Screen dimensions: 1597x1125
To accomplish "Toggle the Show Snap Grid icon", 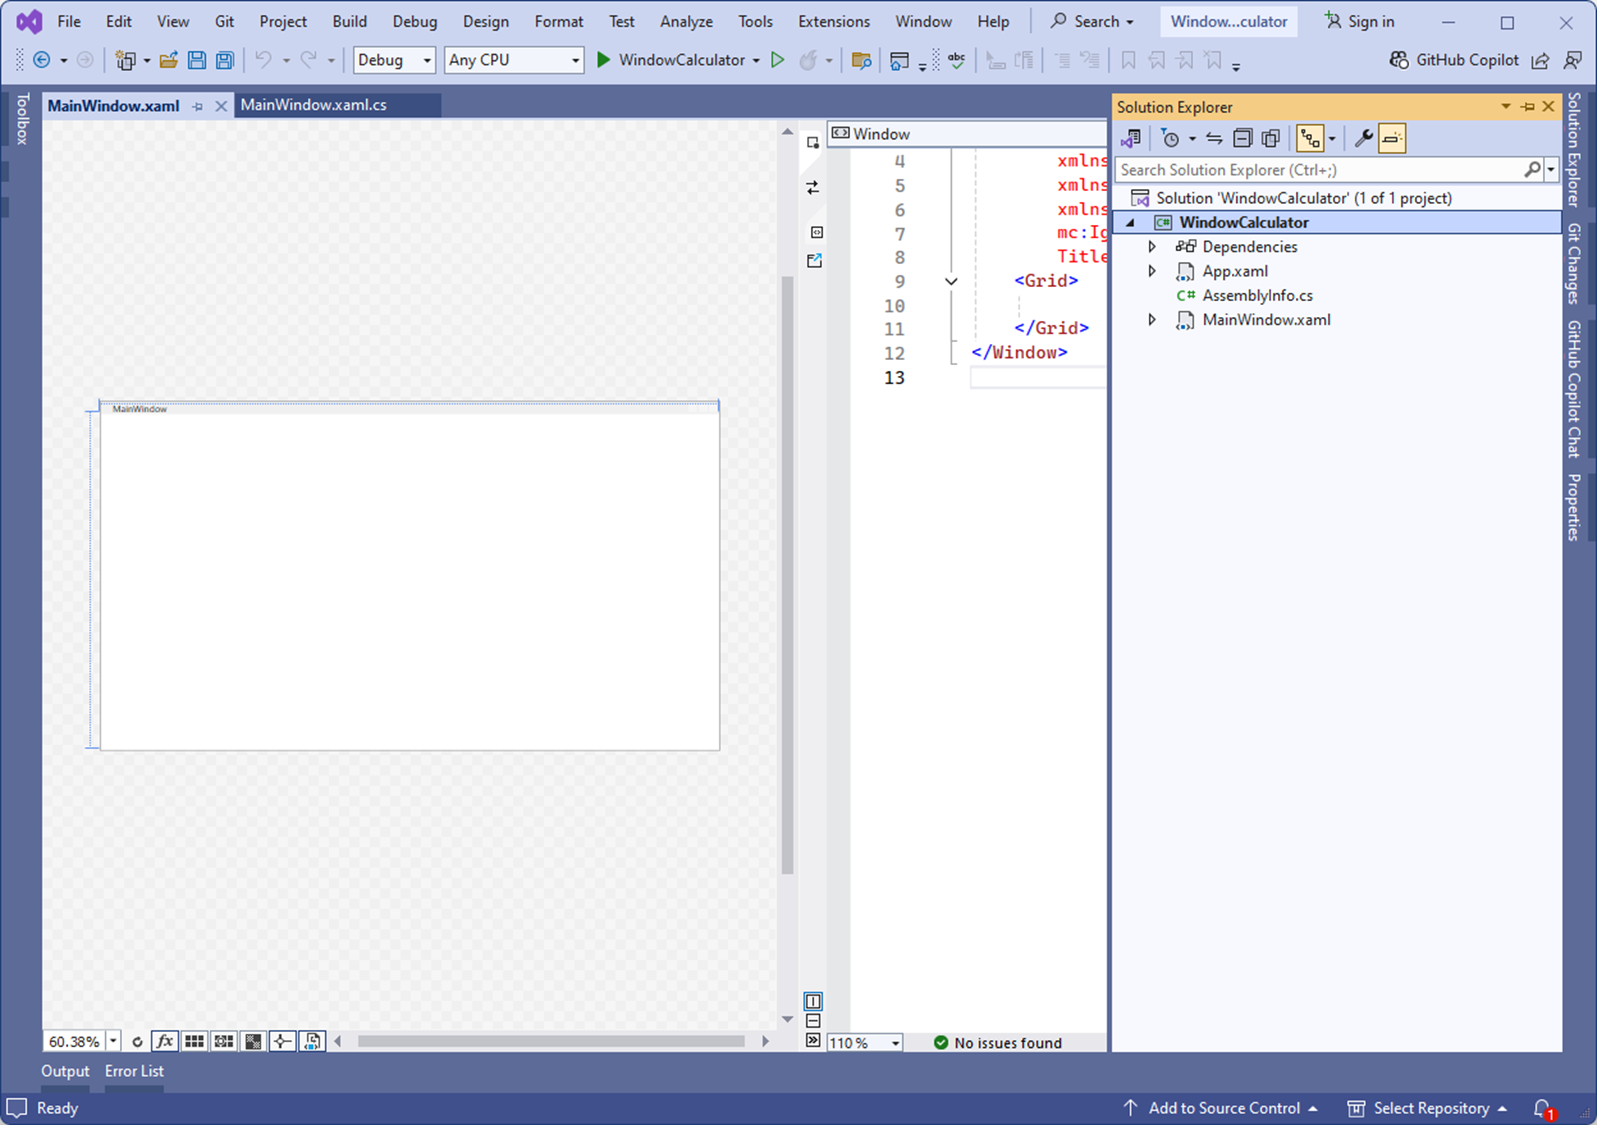I will pyautogui.click(x=194, y=1041).
